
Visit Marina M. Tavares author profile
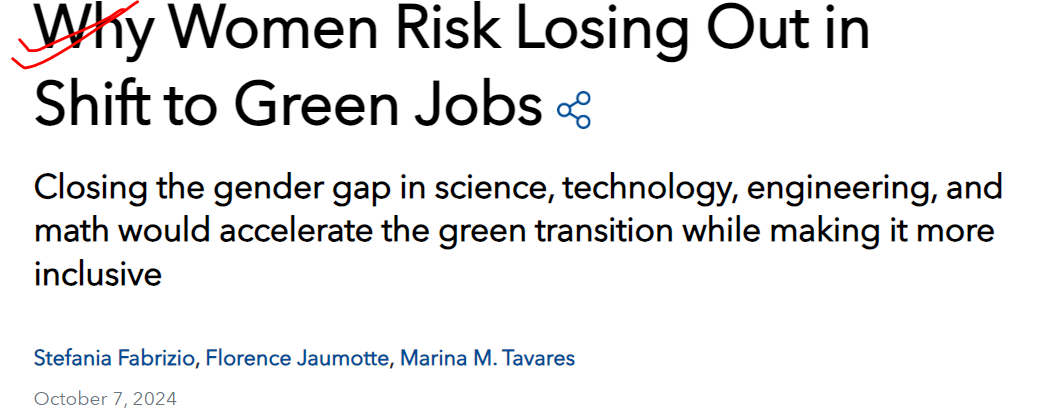488,358
